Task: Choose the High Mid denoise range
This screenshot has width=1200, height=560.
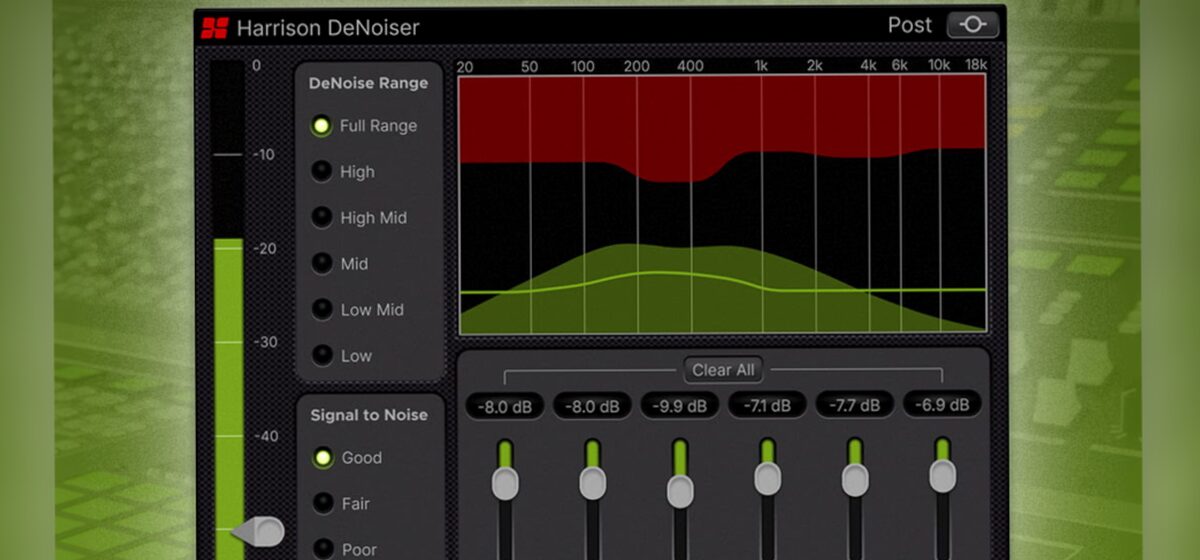Action: pyautogui.click(x=360, y=218)
